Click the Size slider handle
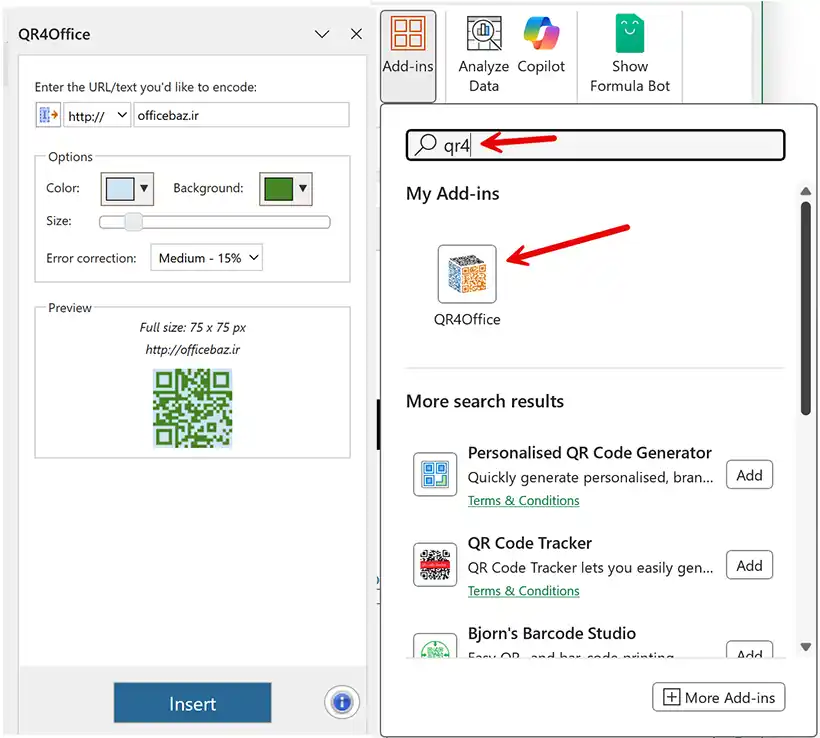 (133, 222)
